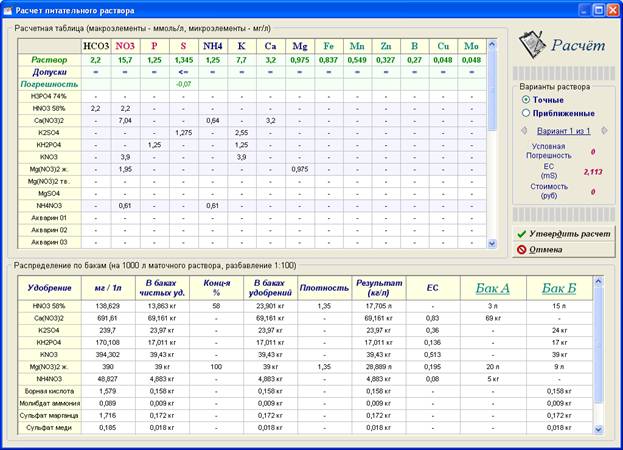Confirm with Утвердить расчет button
The height and width of the screenshot is (450, 623).
click(x=563, y=234)
